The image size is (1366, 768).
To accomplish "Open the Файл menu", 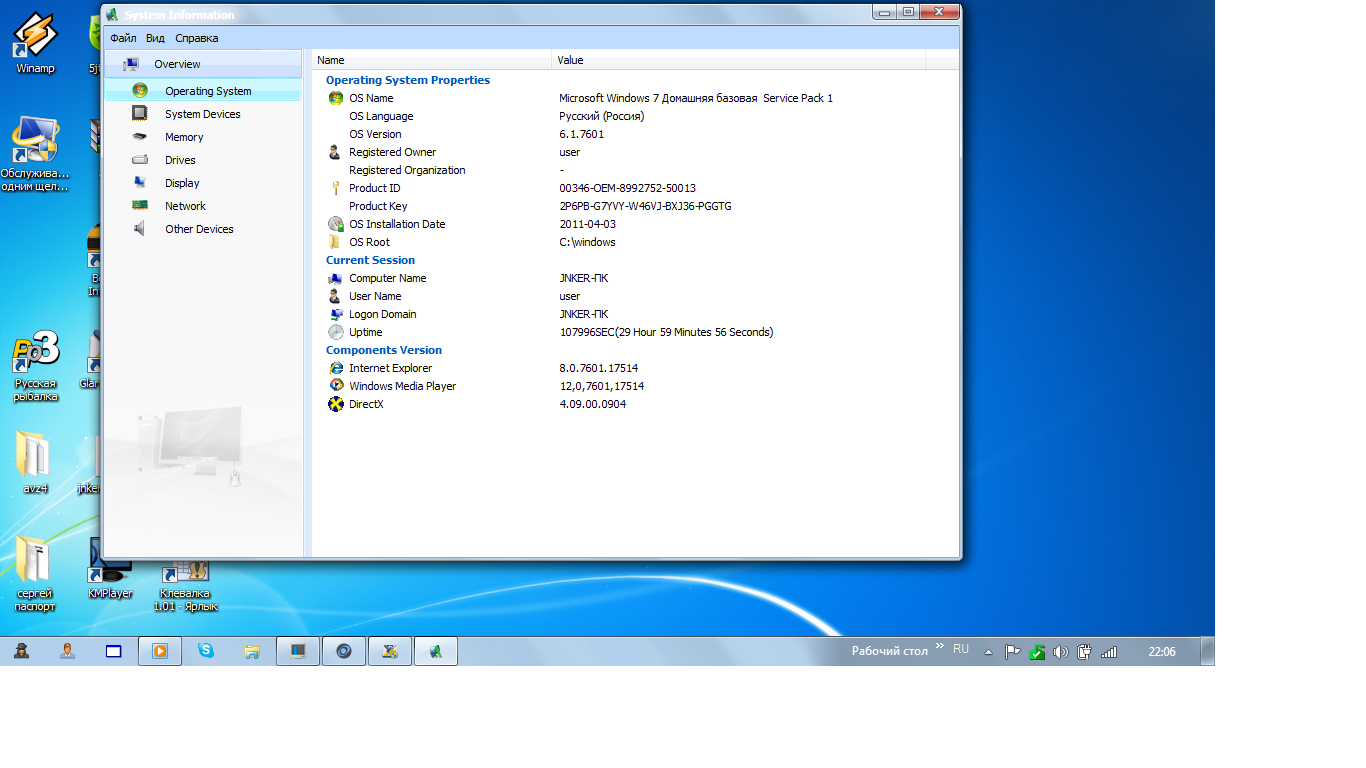I will click(123, 38).
